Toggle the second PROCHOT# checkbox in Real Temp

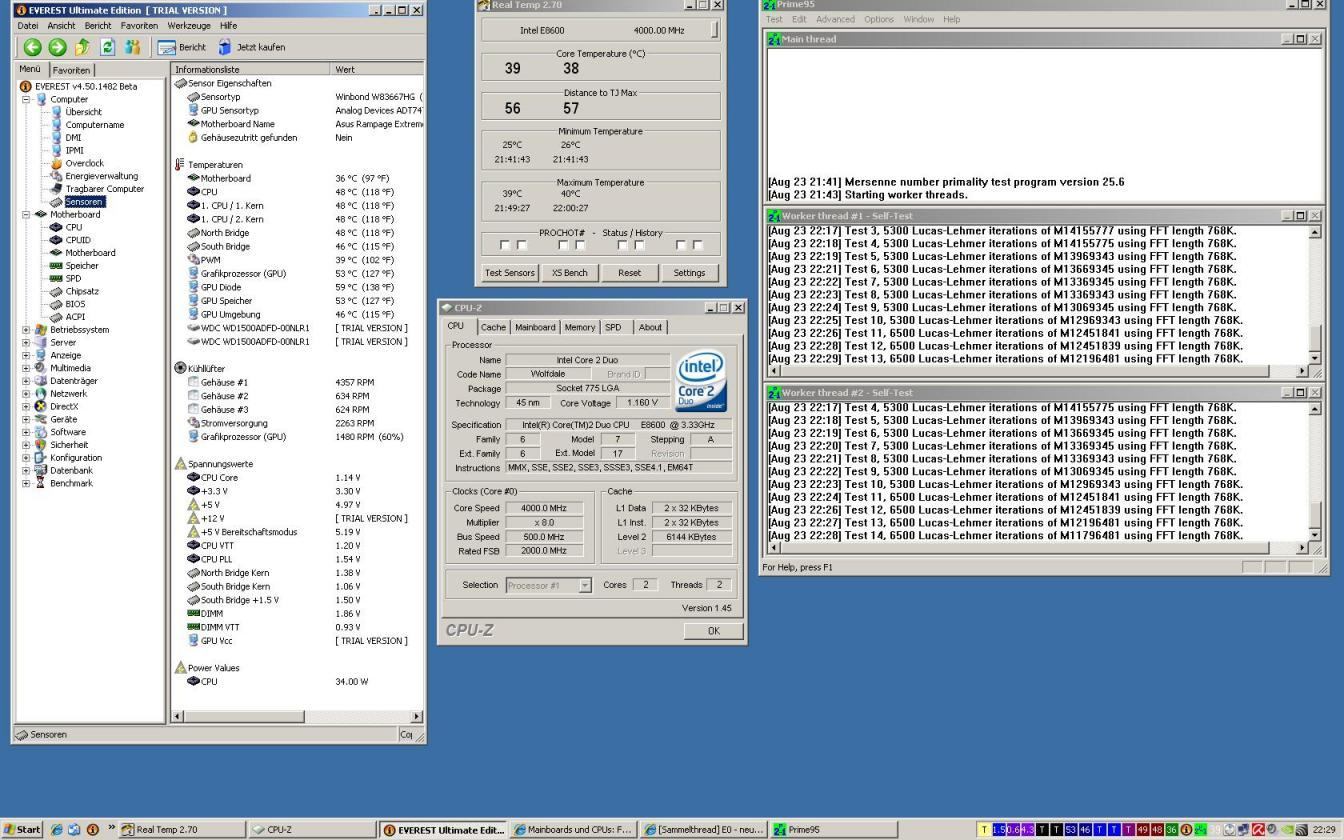(521, 245)
